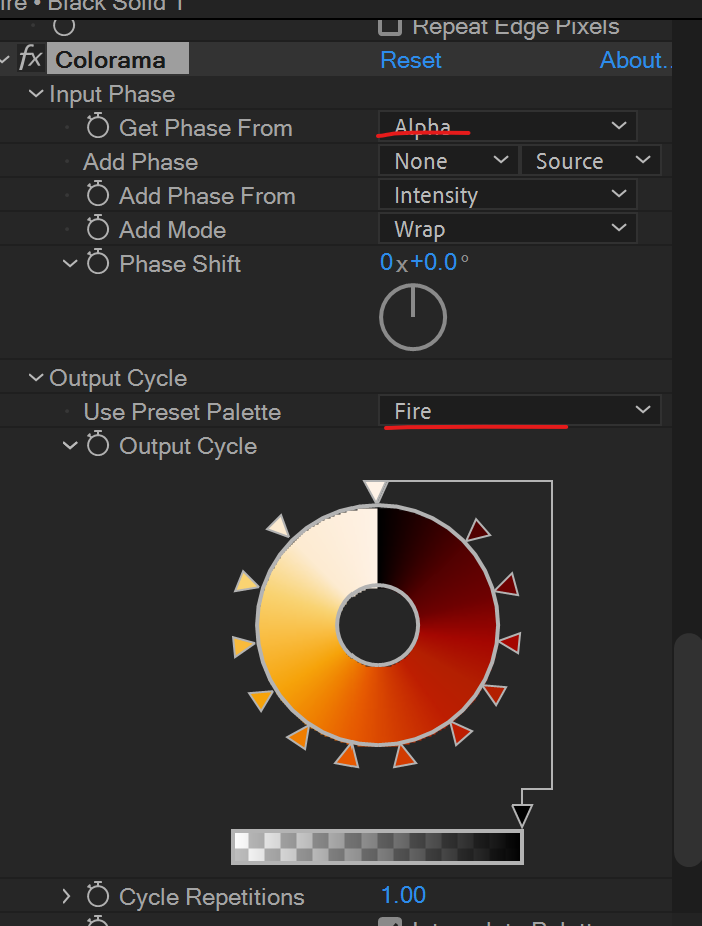Toggle the Colorama fx effect switch
Viewport: 702px width, 926px height.
pos(30,59)
